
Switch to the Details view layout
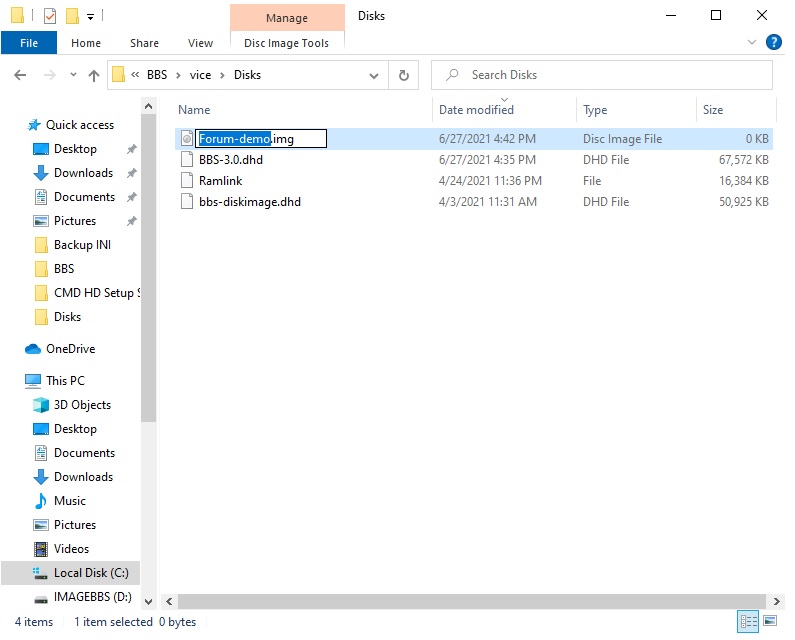coord(748,621)
